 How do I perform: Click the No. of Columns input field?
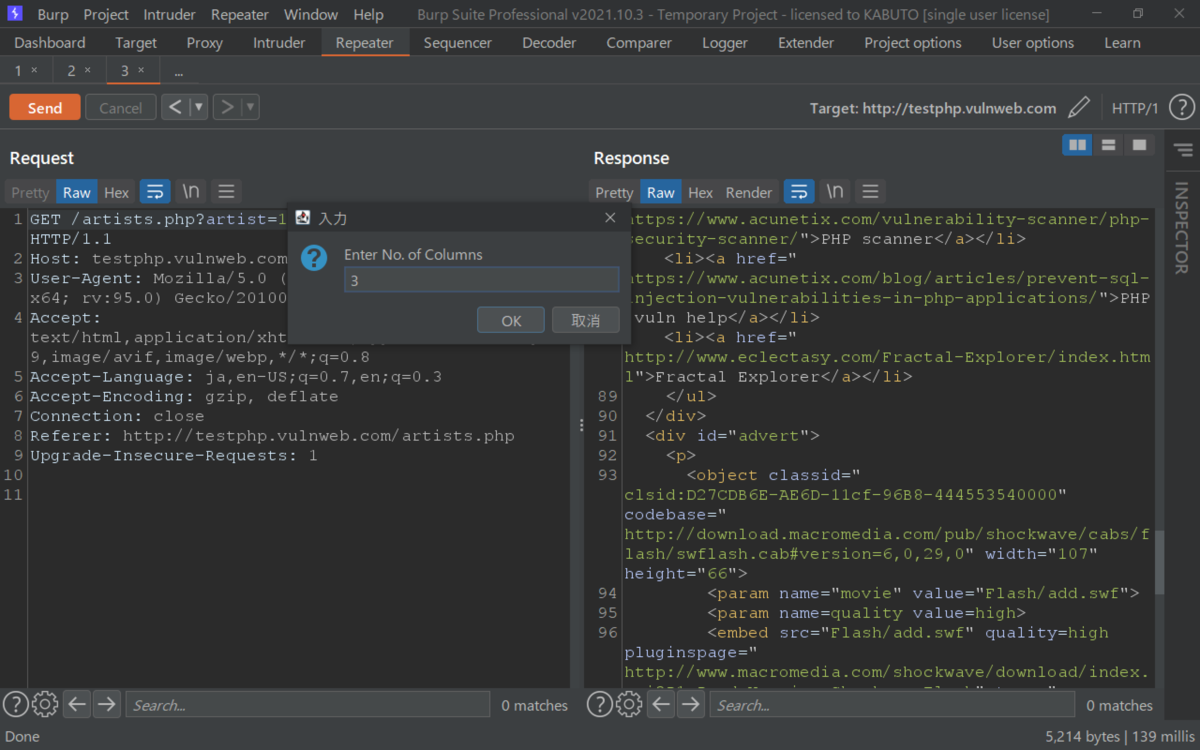click(482, 280)
